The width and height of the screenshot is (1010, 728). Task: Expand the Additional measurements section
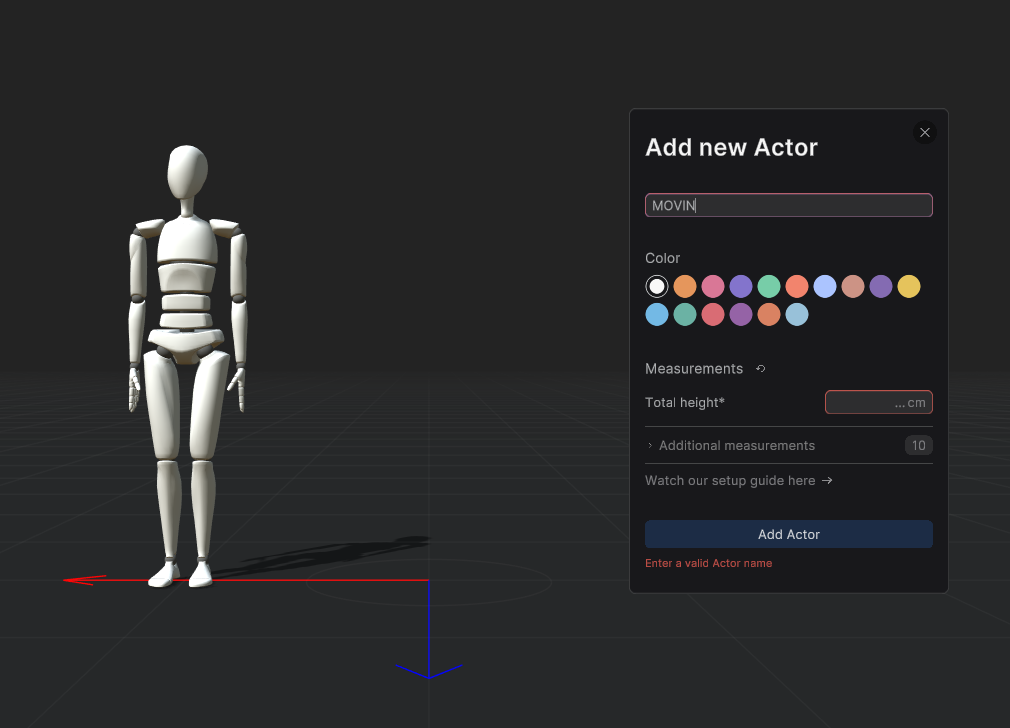tap(737, 446)
